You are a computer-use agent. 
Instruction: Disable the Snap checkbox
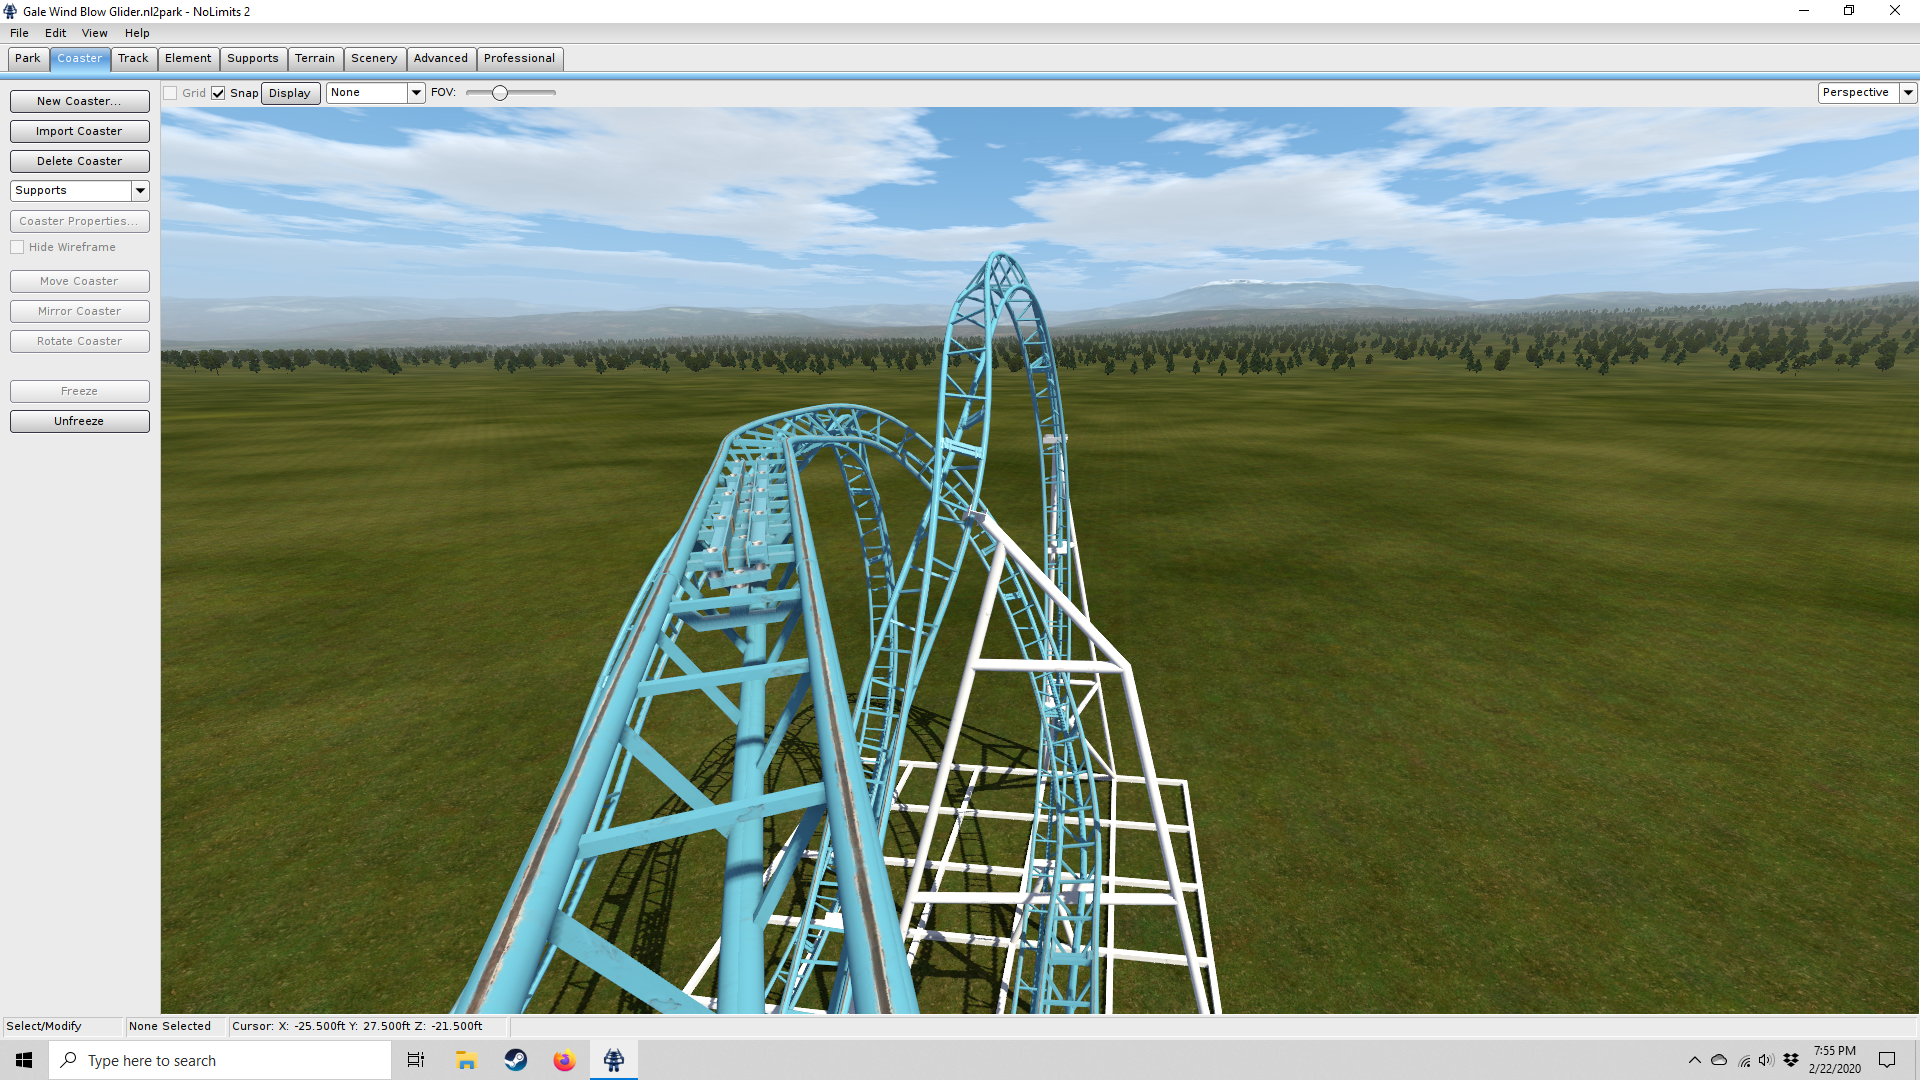[x=218, y=93]
